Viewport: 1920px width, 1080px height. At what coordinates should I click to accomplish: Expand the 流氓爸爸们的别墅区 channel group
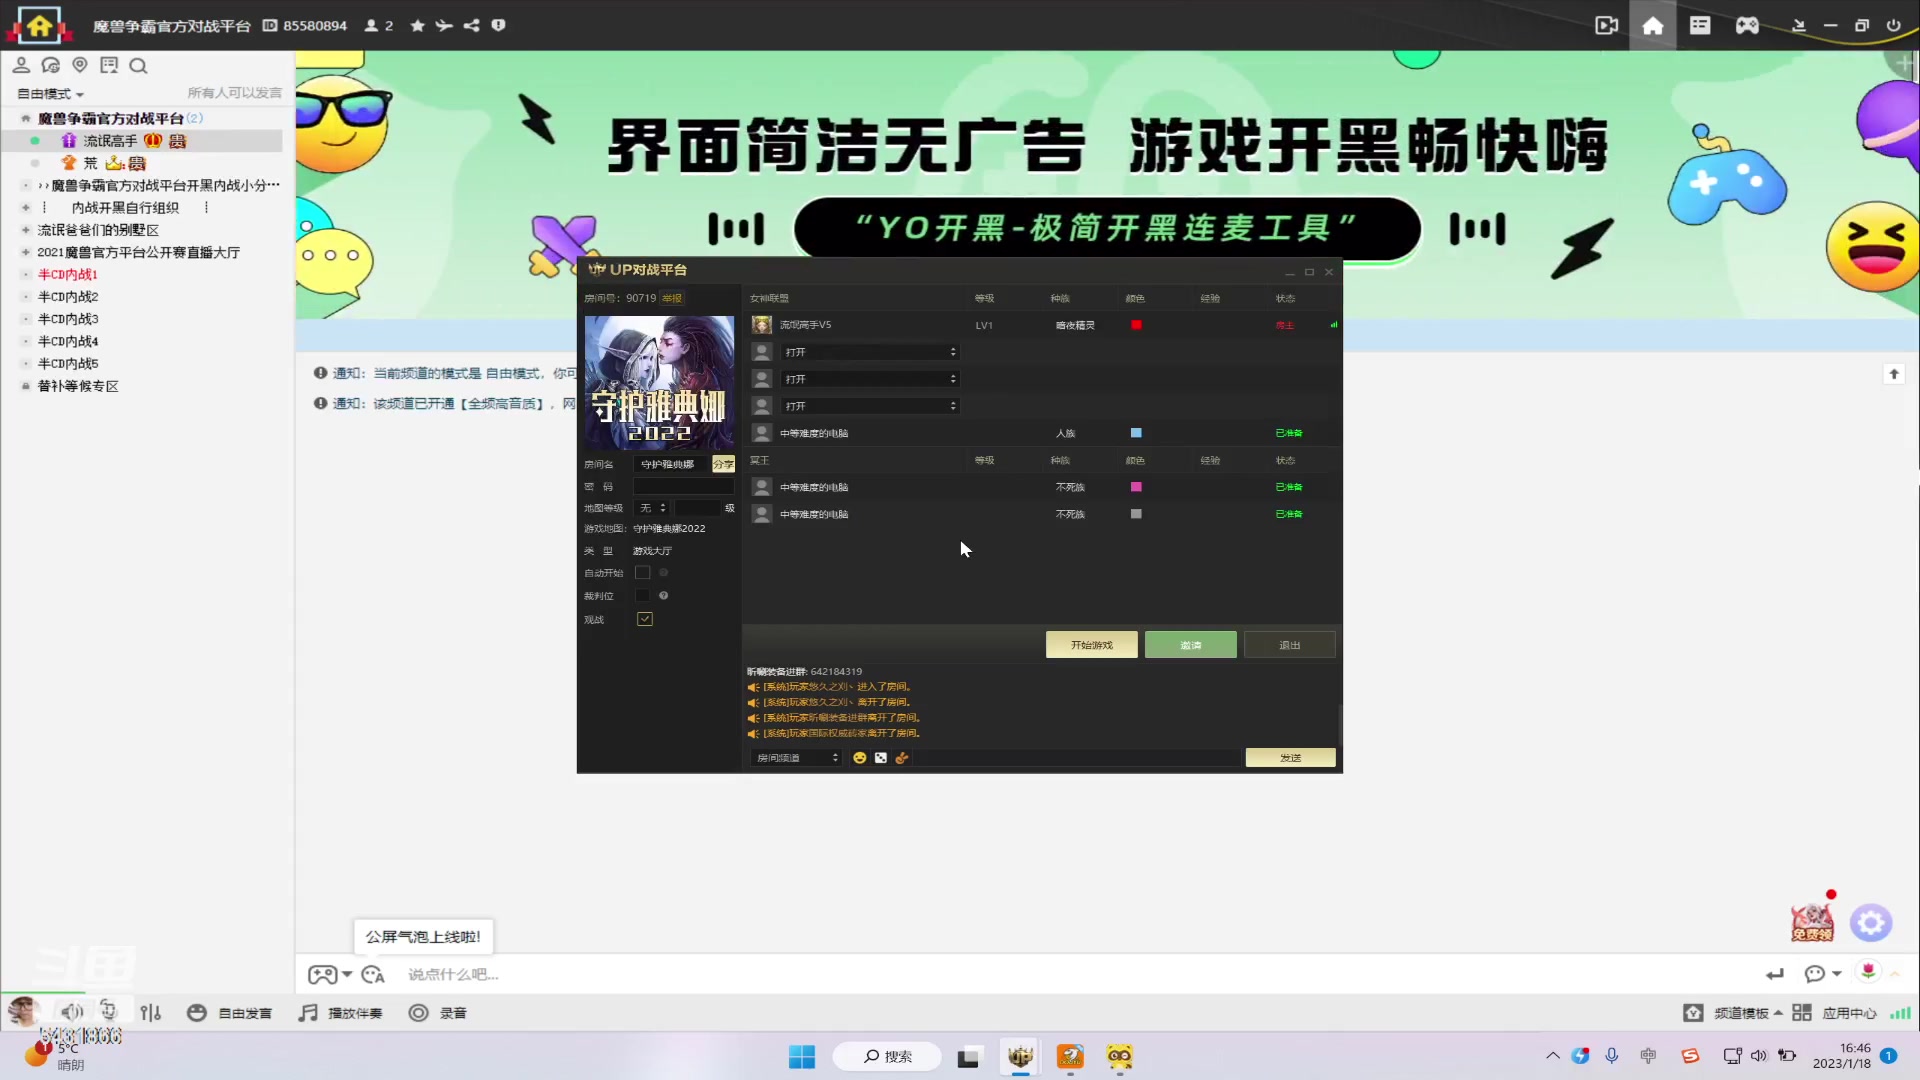click(26, 230)
